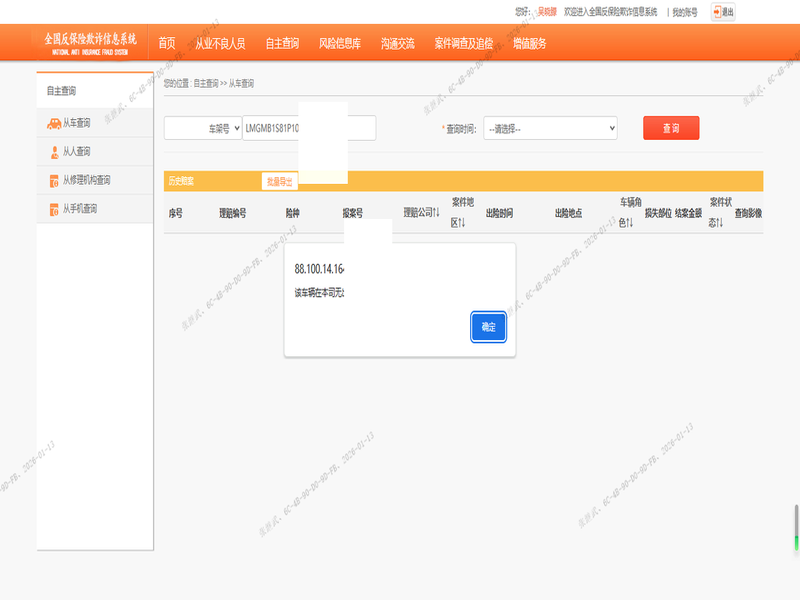
Task: Sort by 理赔公司 column arrows
Action: tap(436, 212)
